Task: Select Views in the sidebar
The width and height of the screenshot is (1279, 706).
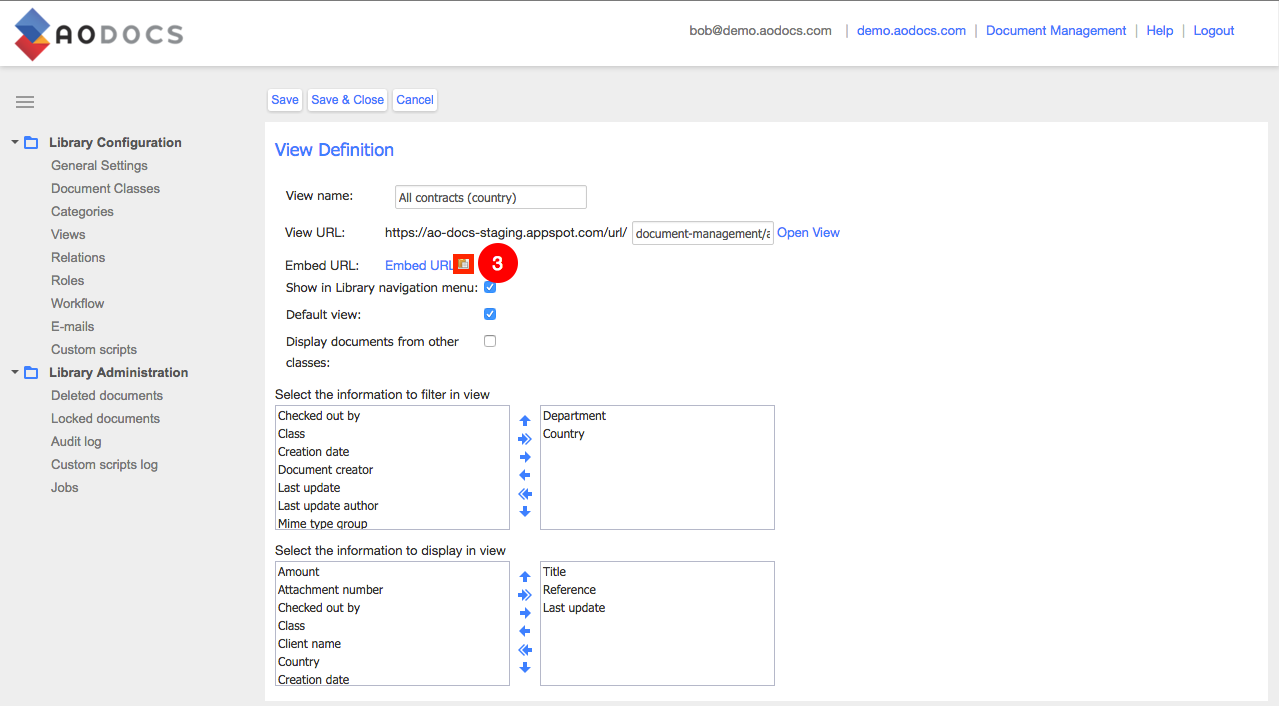Action: pyautogui.click(x=68, y=235)
